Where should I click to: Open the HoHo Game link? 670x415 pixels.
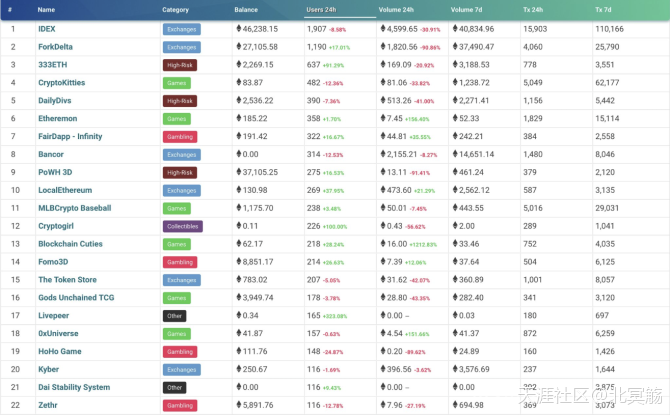60,352
